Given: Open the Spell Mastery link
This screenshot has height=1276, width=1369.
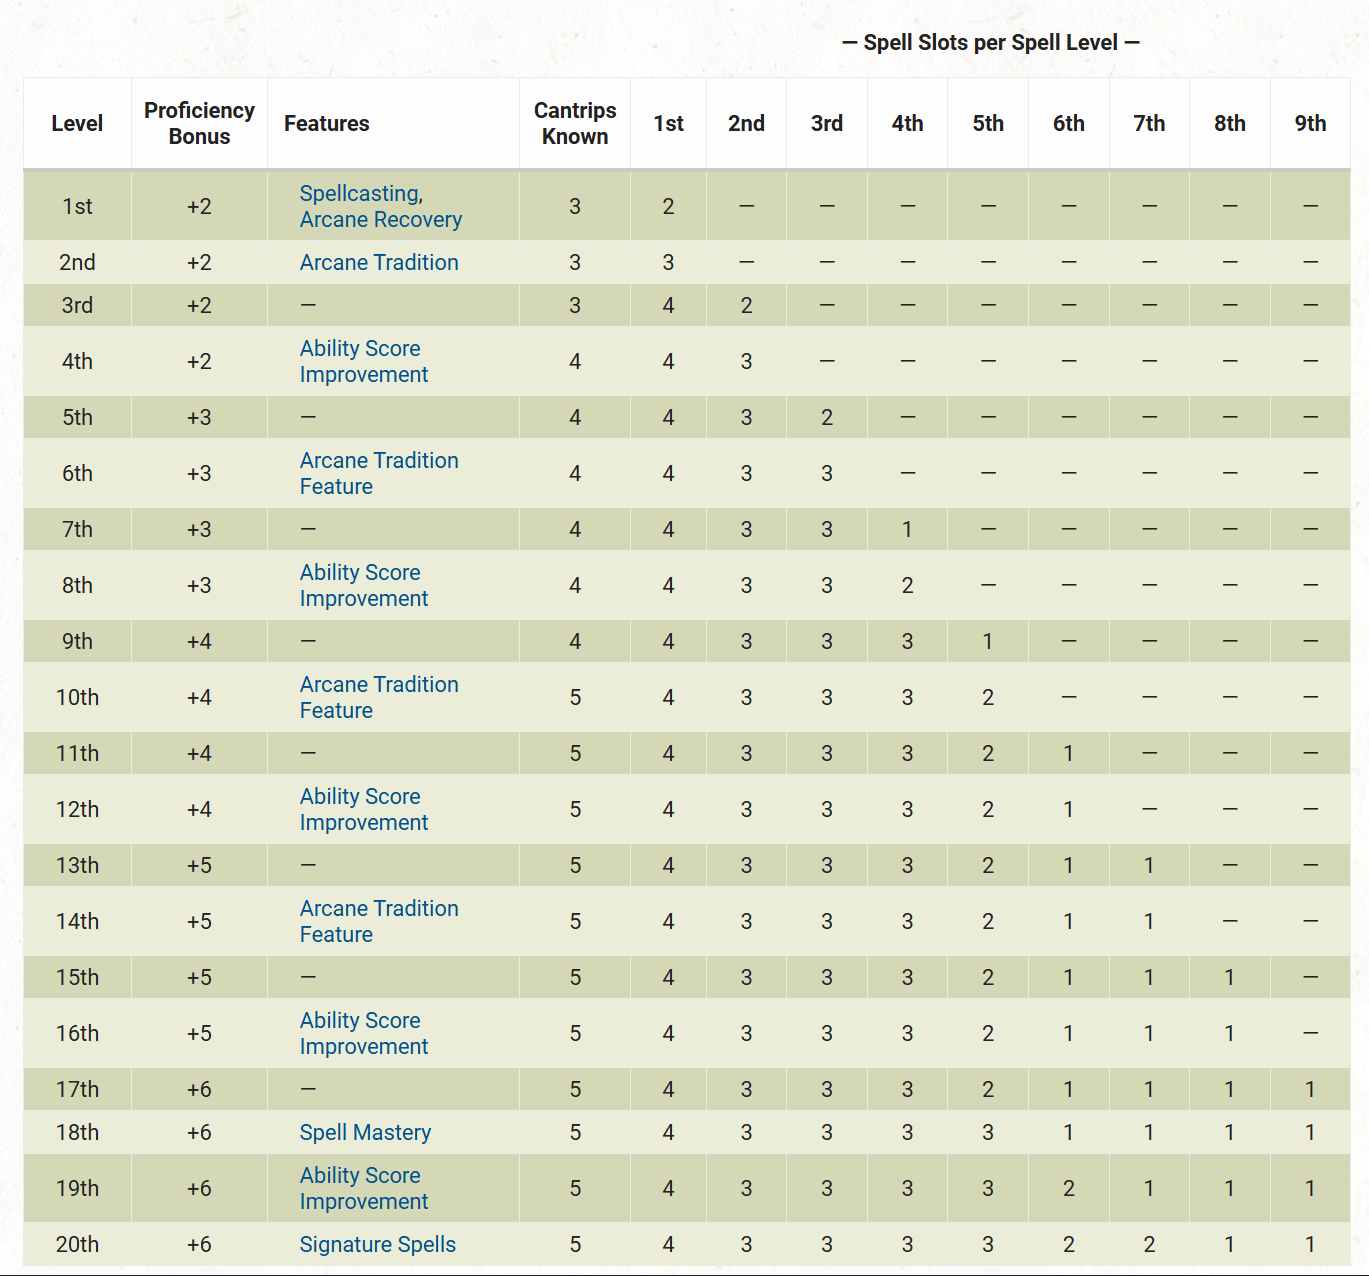Looking at the screenshot, I should [x=365, y=1132].
